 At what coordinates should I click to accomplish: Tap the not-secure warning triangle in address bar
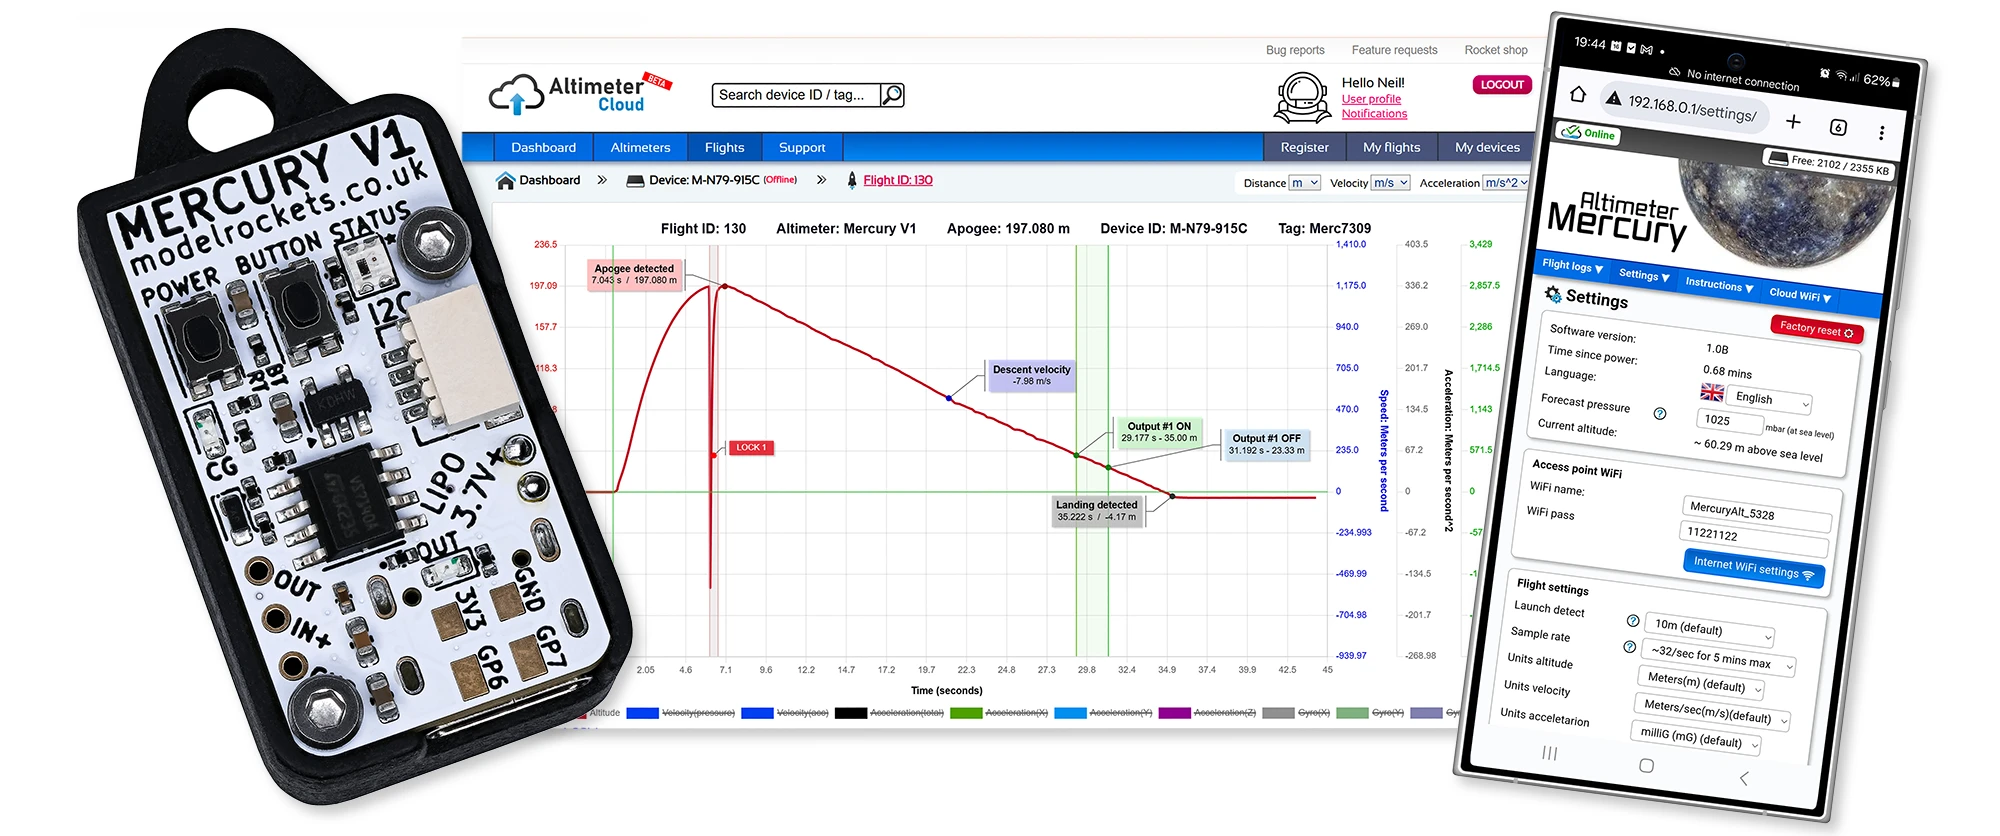click(1614, 98)
